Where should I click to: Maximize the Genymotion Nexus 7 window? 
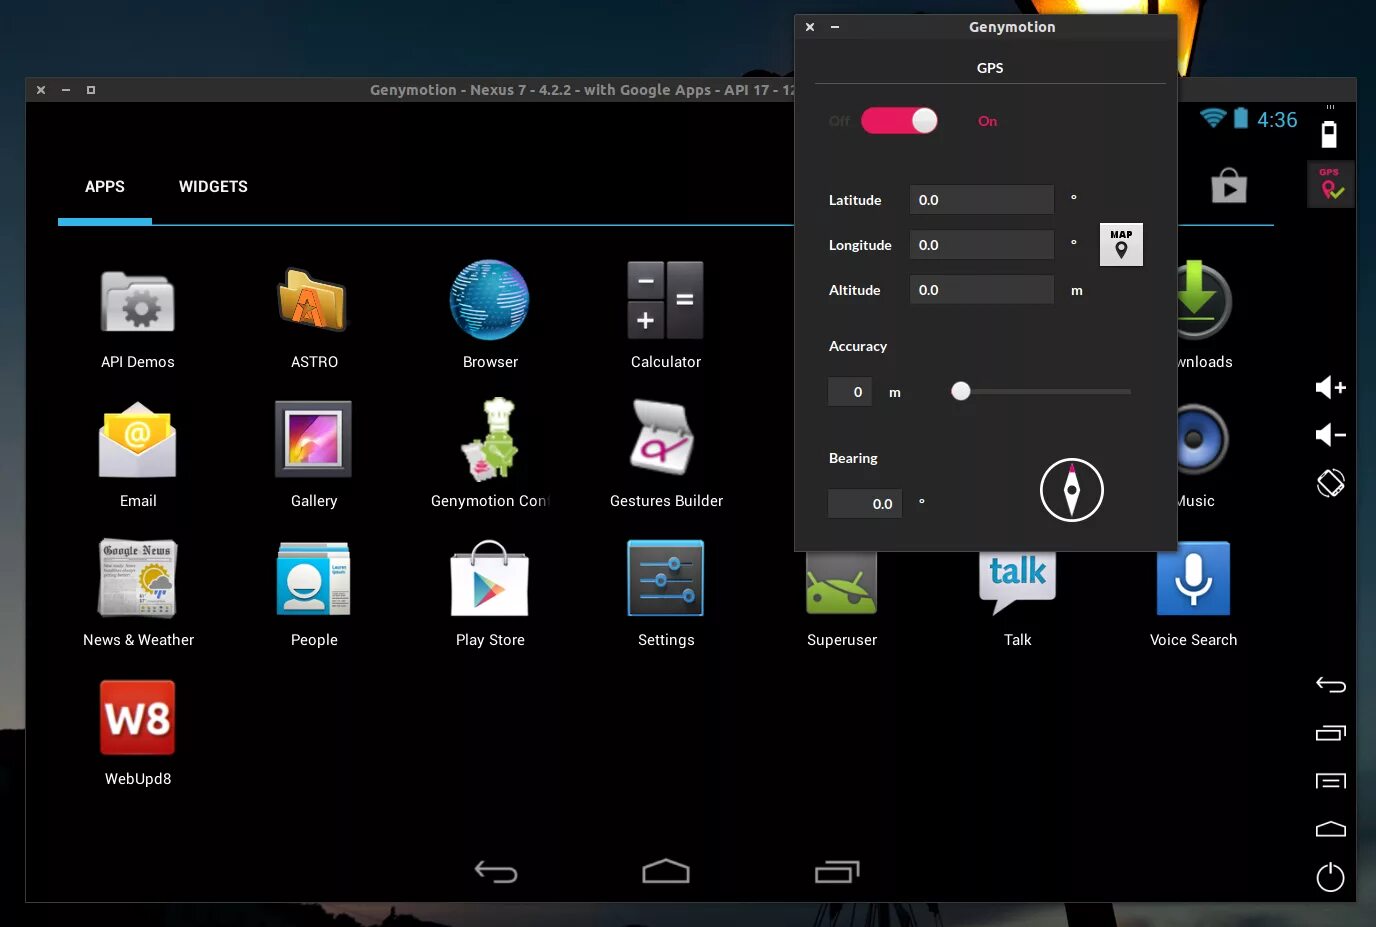91,90
